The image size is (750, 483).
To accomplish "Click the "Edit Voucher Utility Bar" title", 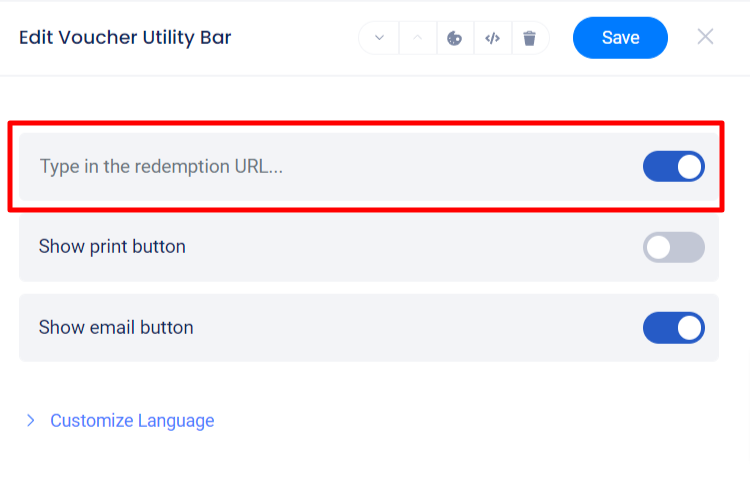I will 125,38.
